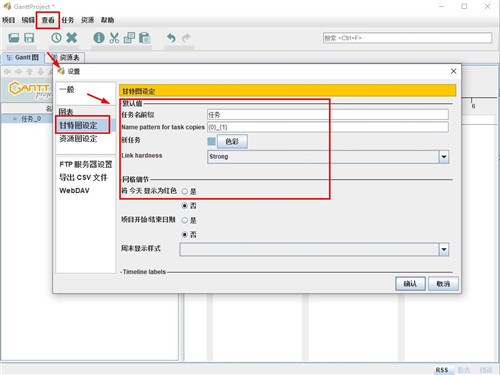Viewport: 500px width, 375px height.
Task: Click the 取消 button
Action: click(443, 284)
